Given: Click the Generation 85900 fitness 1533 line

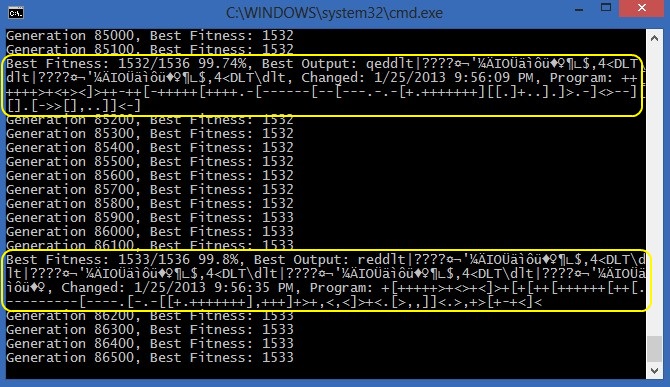Looking at the screenshot, I should (x=150, y=217).
